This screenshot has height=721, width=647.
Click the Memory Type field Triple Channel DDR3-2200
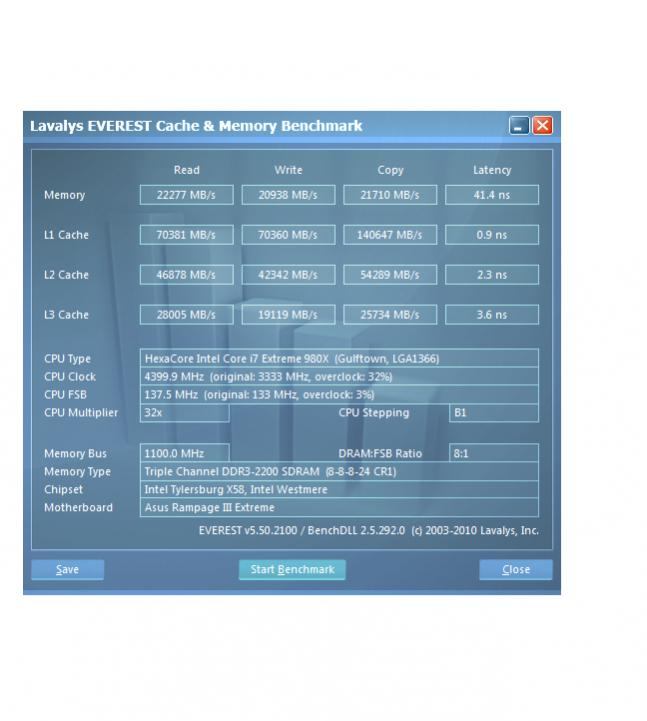(339, 471)
